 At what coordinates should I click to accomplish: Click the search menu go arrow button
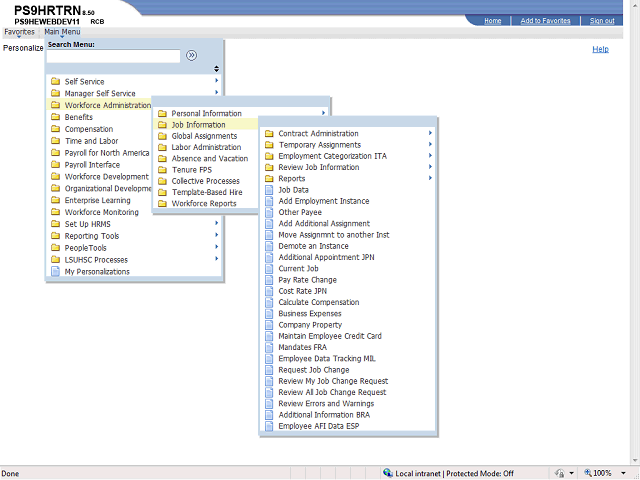click(x=191, y=56)
